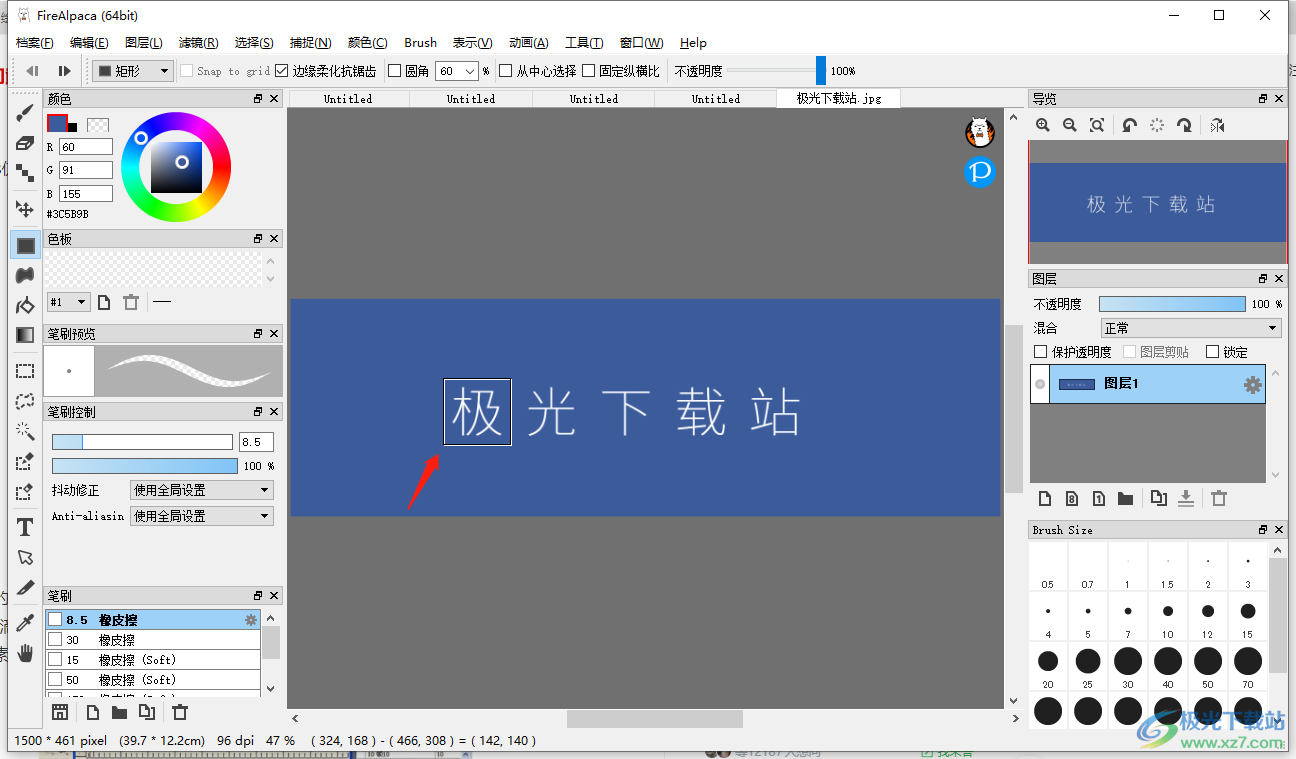Select brush size 10 preset
Viewport: 1296px width, 759px height.
(1168, 616)
